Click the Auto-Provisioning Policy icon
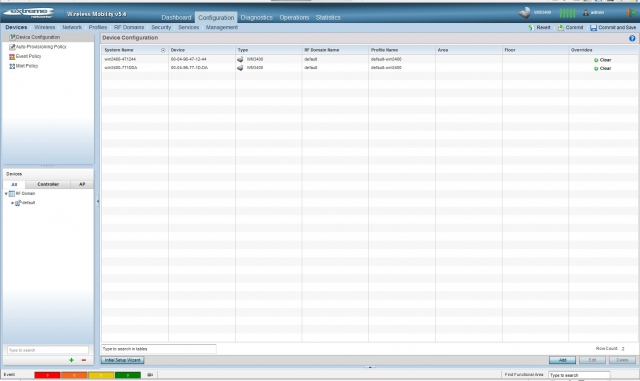Image resolution: width=640 pixels, height=381 pixels. [12, 47]
